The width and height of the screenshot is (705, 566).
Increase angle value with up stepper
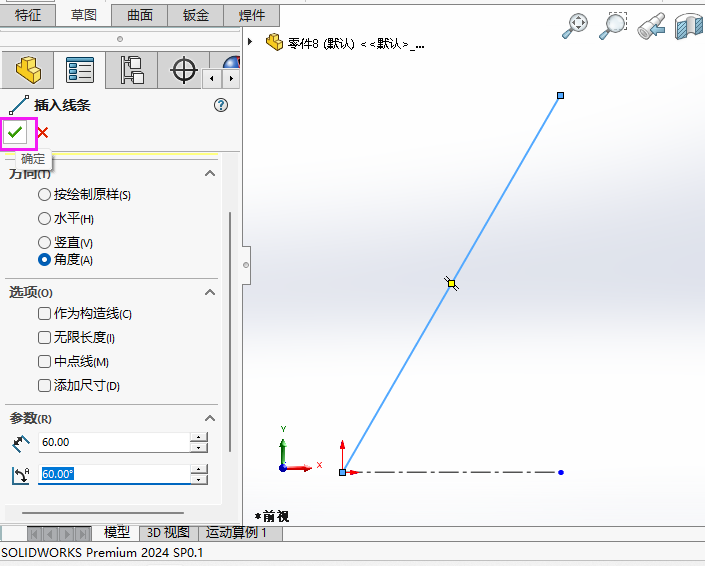click(x=199, y=469)
